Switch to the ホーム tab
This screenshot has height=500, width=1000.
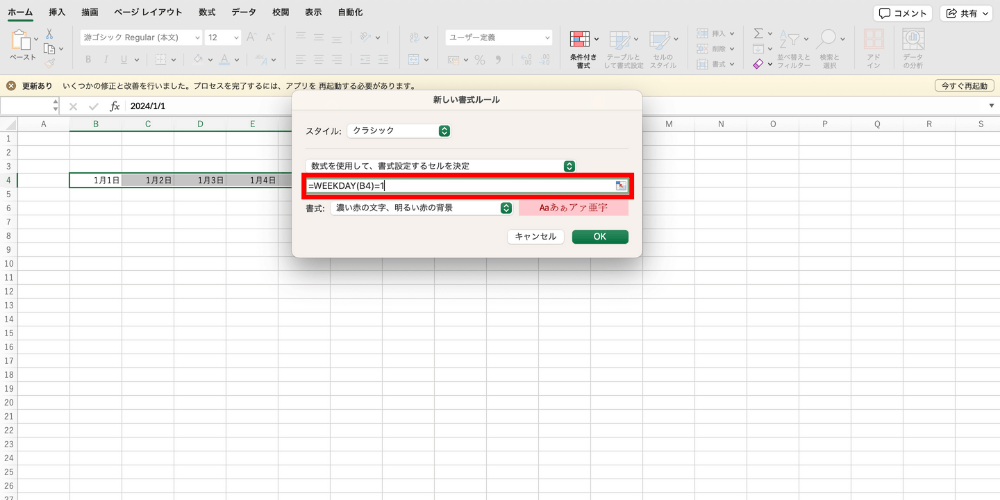pos(20,12)
